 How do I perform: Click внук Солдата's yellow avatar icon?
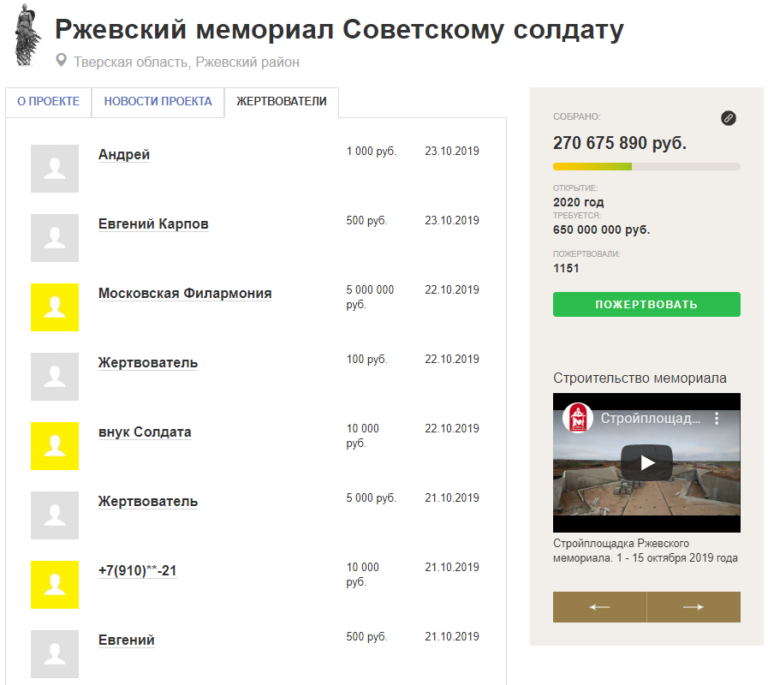point(54,446)
